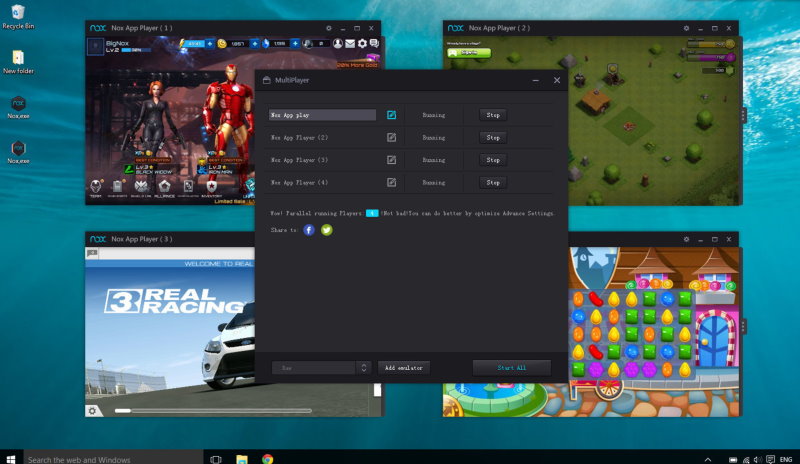Open Inventory menu in Player 1 game
This screenshot has height=464, width=800.
tap(211, 188)
